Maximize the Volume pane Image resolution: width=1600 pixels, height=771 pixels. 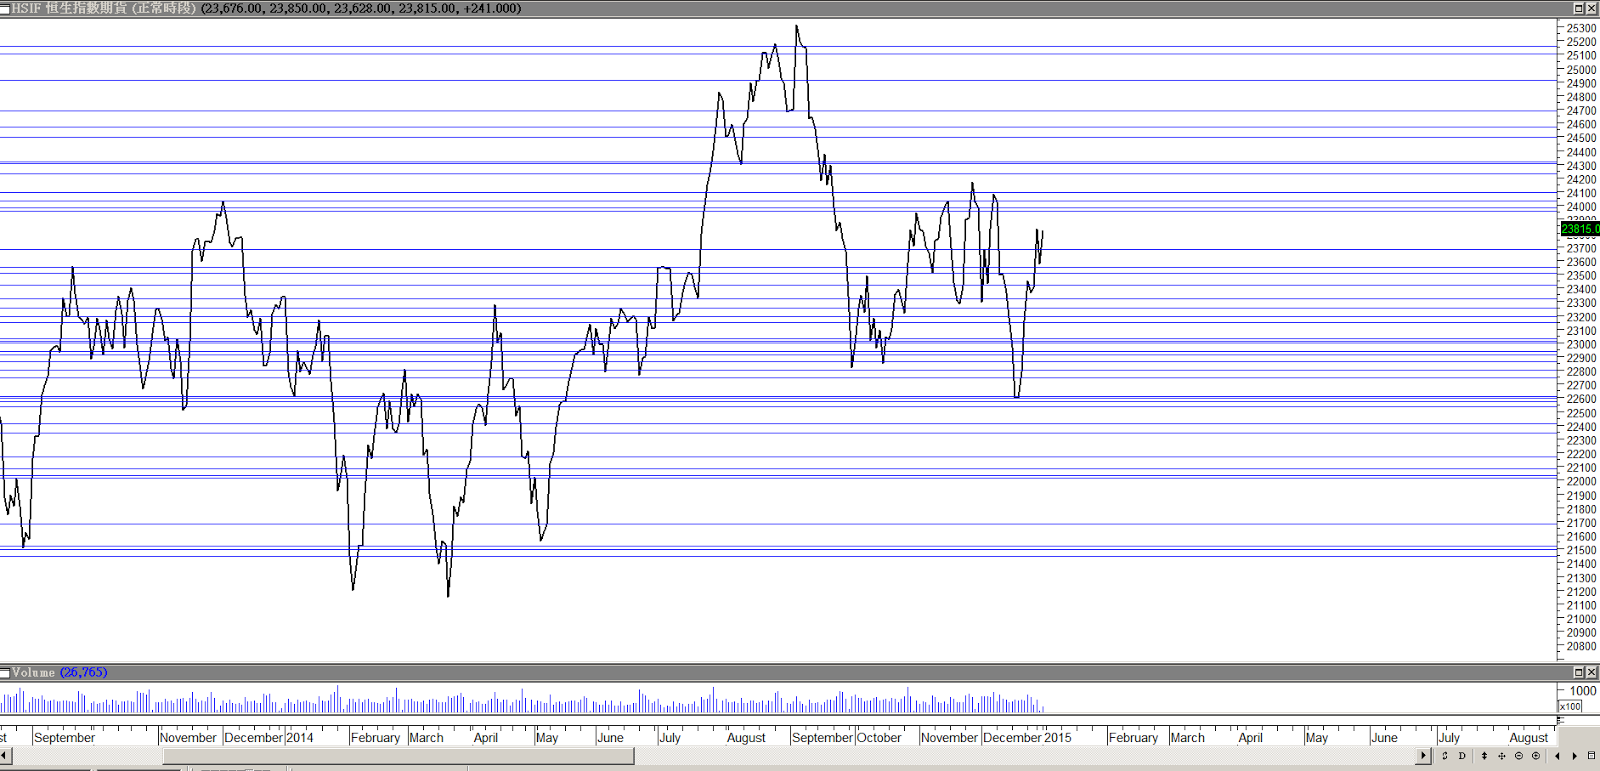(x=1579, y=673)
